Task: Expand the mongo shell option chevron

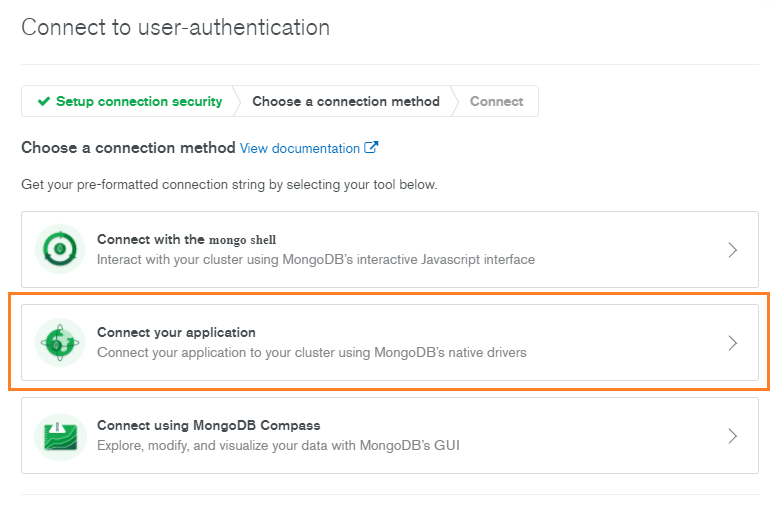Action: click(732, 250)
